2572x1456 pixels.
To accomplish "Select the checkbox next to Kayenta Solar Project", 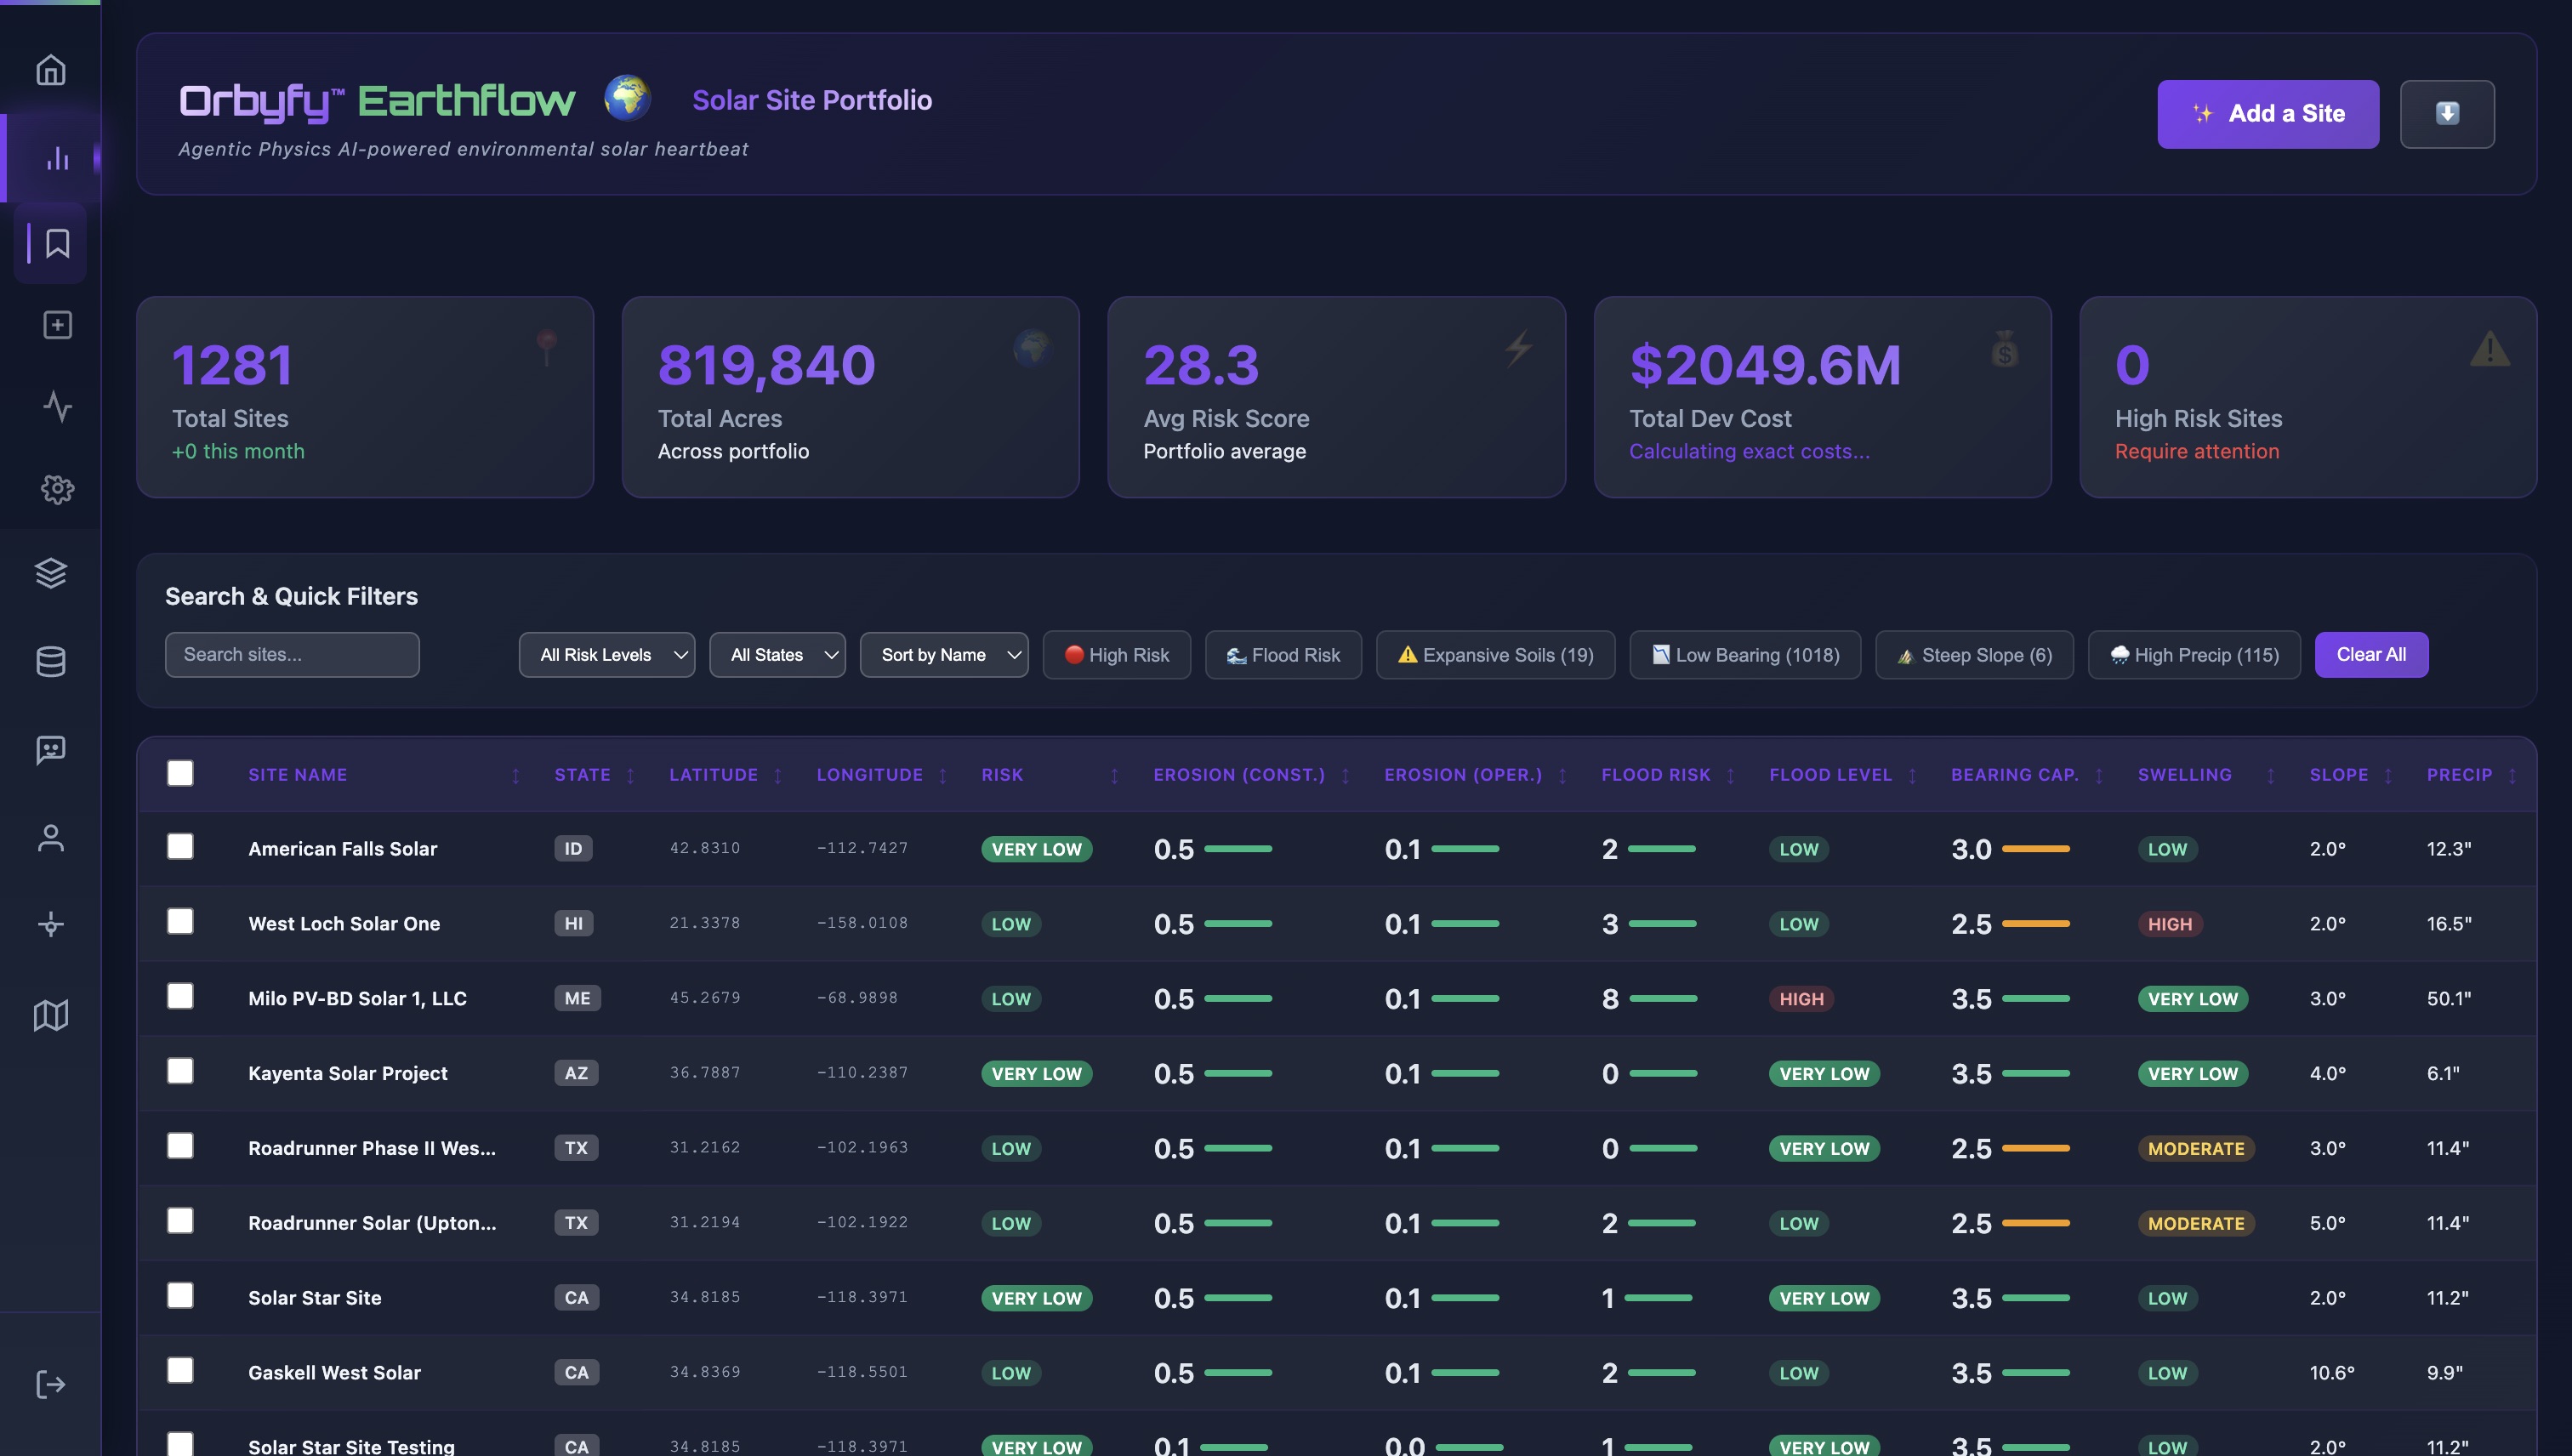I will click(x=180, y=1070).
